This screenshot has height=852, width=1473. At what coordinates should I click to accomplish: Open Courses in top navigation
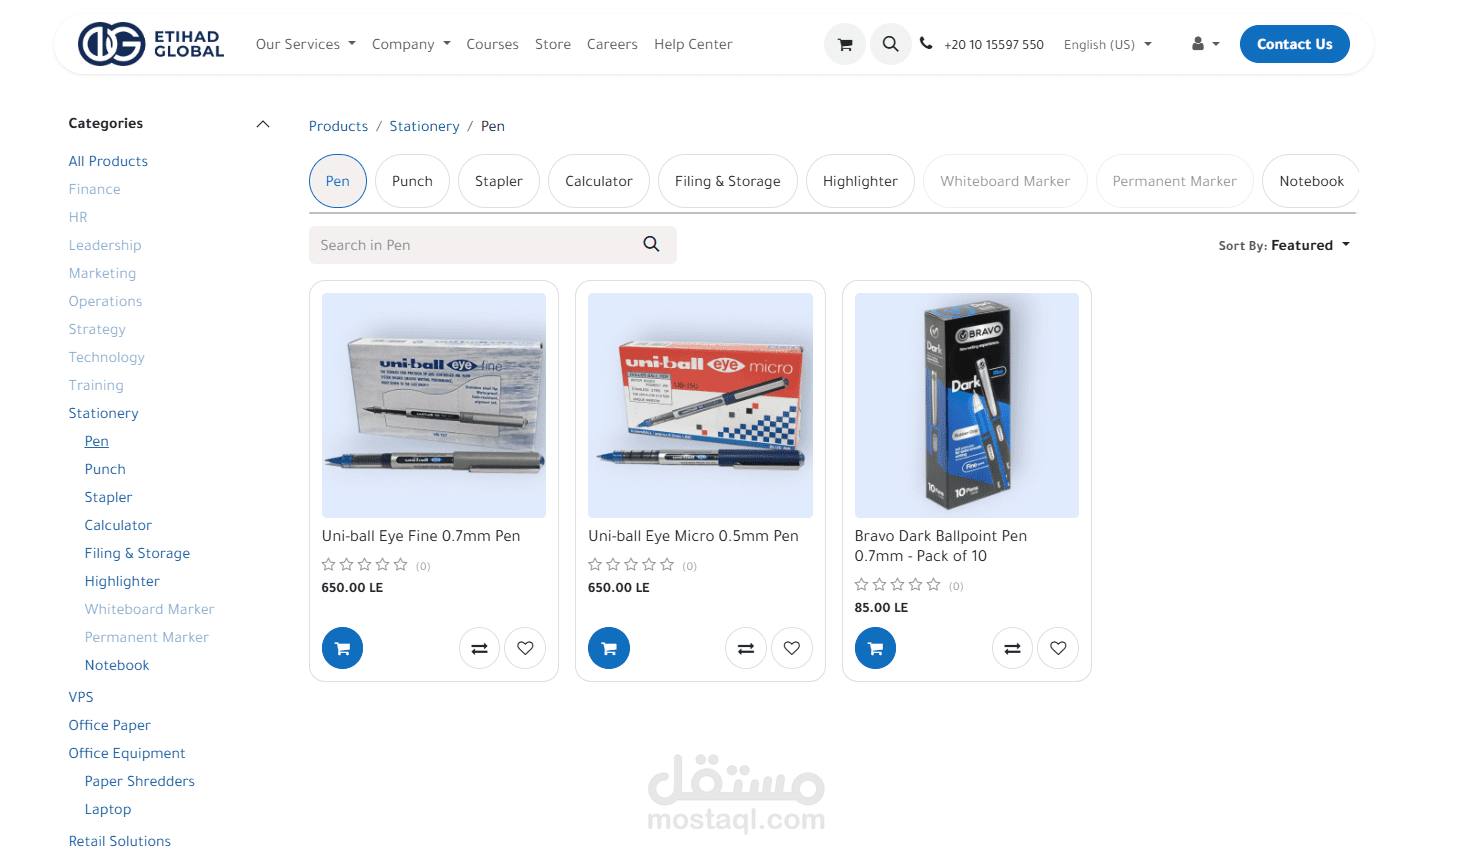pyautogui.click(x=492, y=44)
